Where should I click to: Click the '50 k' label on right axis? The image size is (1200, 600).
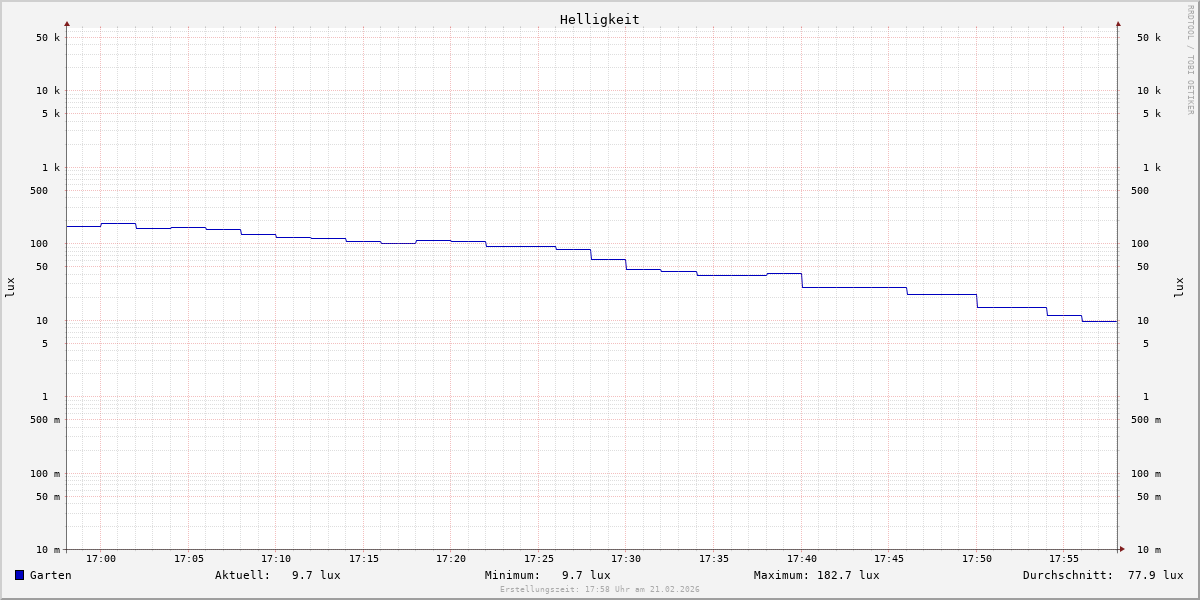[x=1149, y=37]
